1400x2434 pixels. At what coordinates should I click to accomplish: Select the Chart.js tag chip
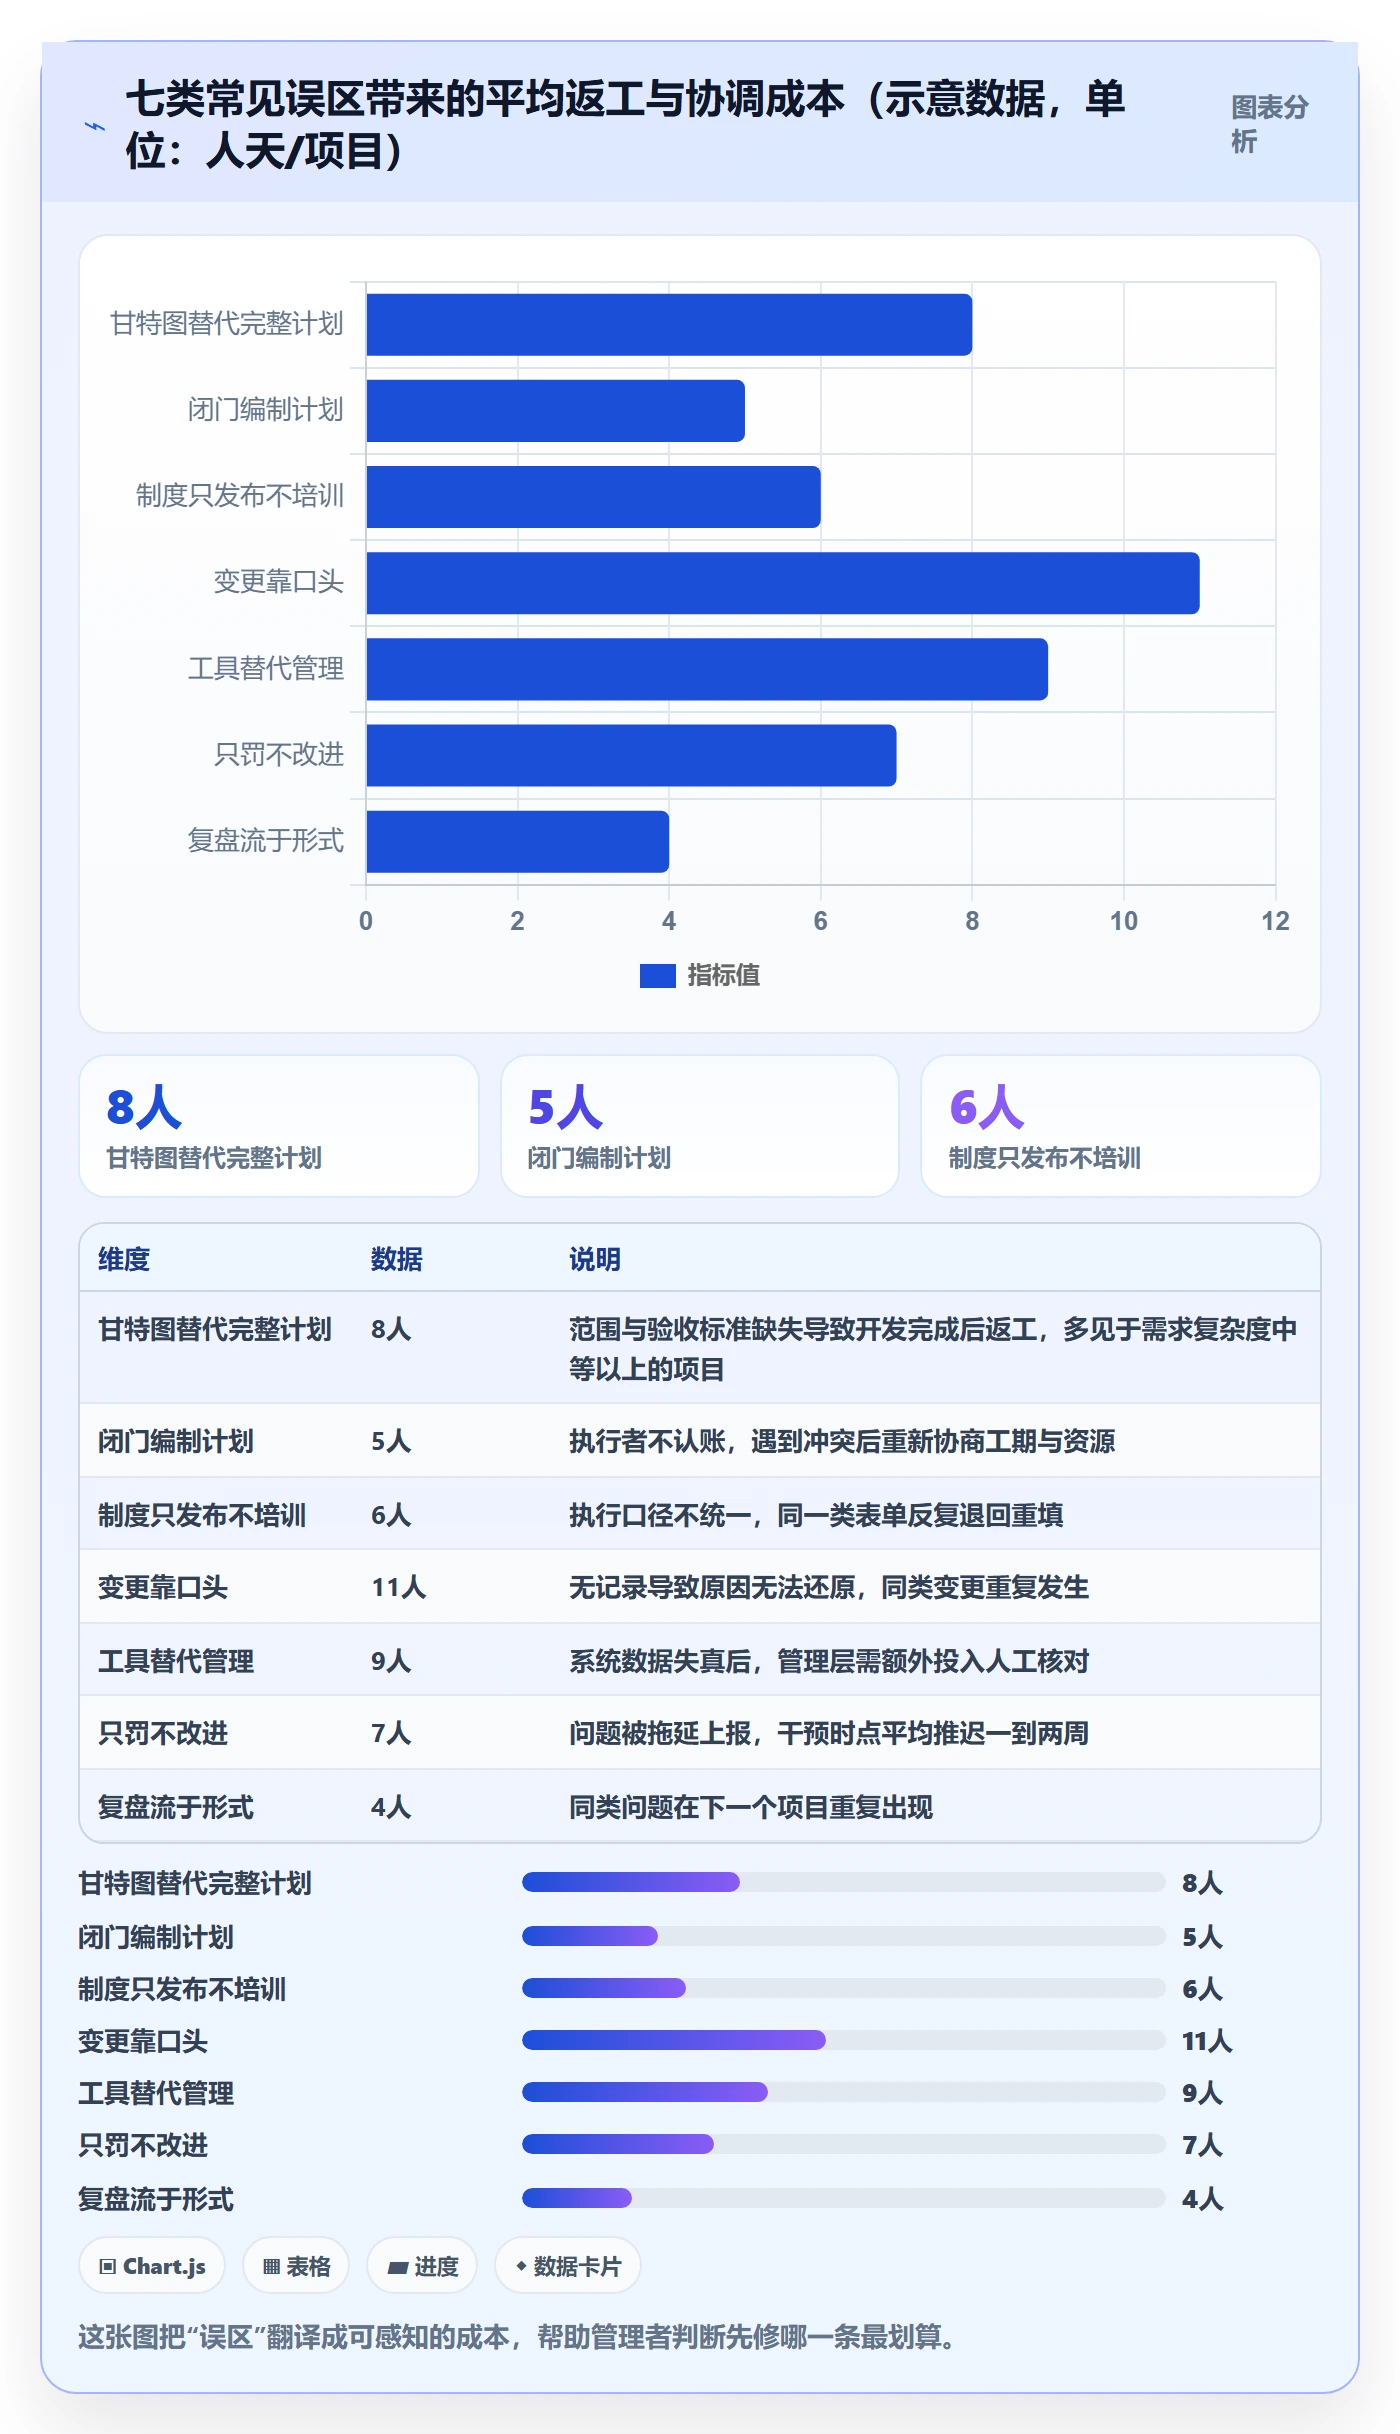coord(152,2266)
